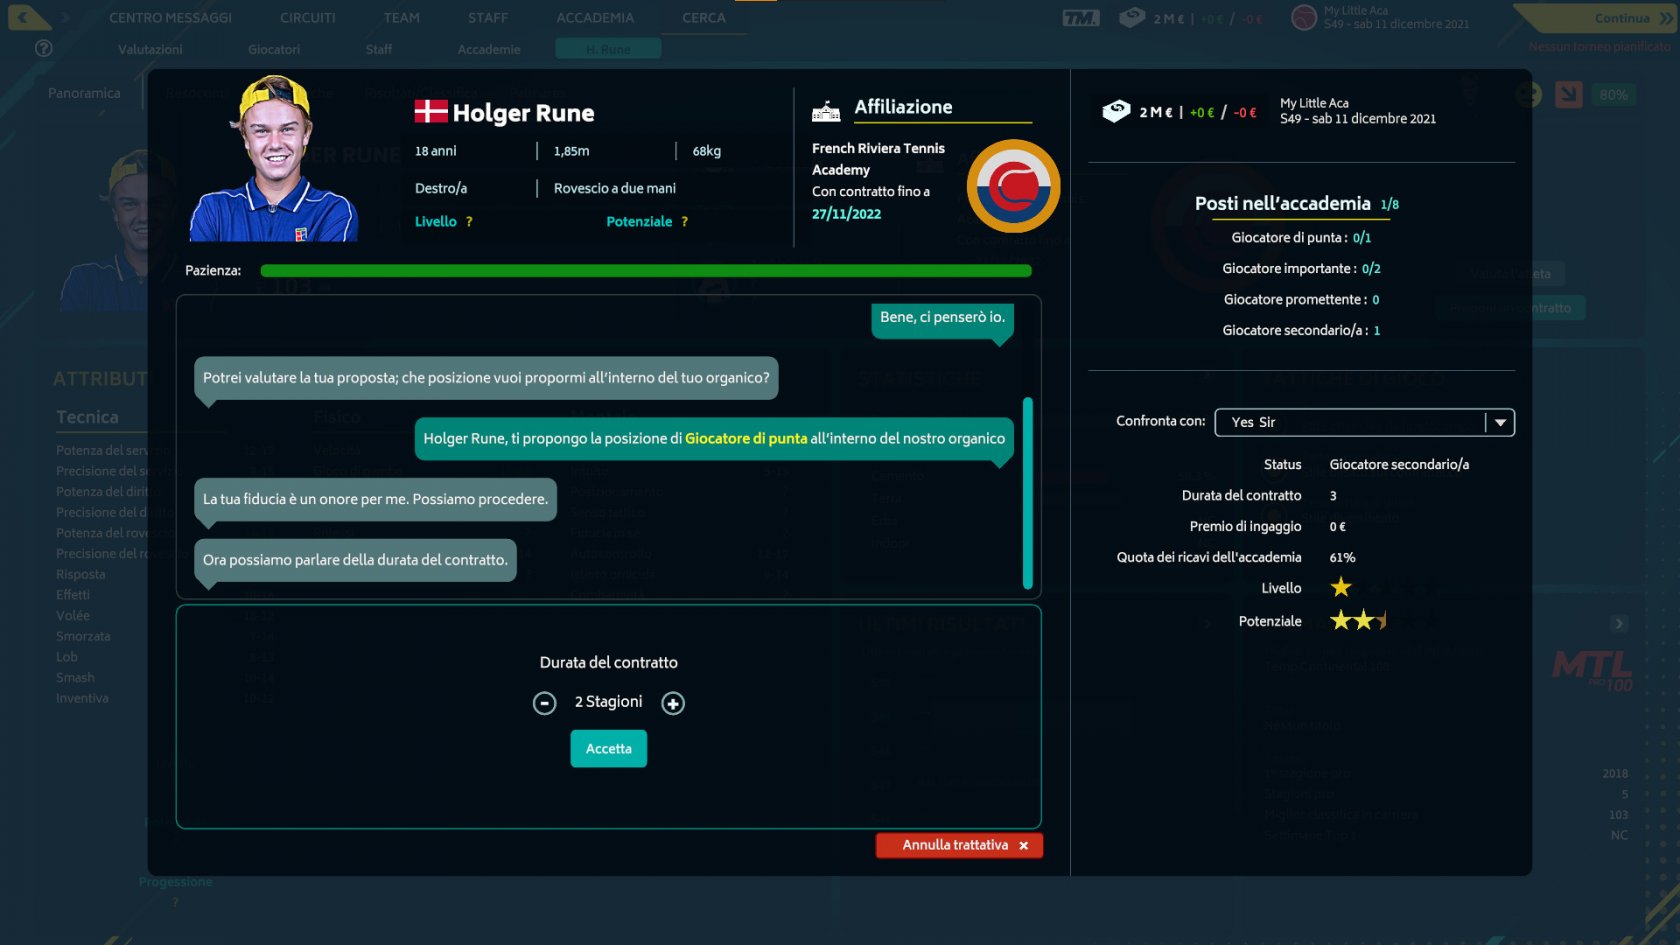Click the yellow back arrow button

[26, 17]
